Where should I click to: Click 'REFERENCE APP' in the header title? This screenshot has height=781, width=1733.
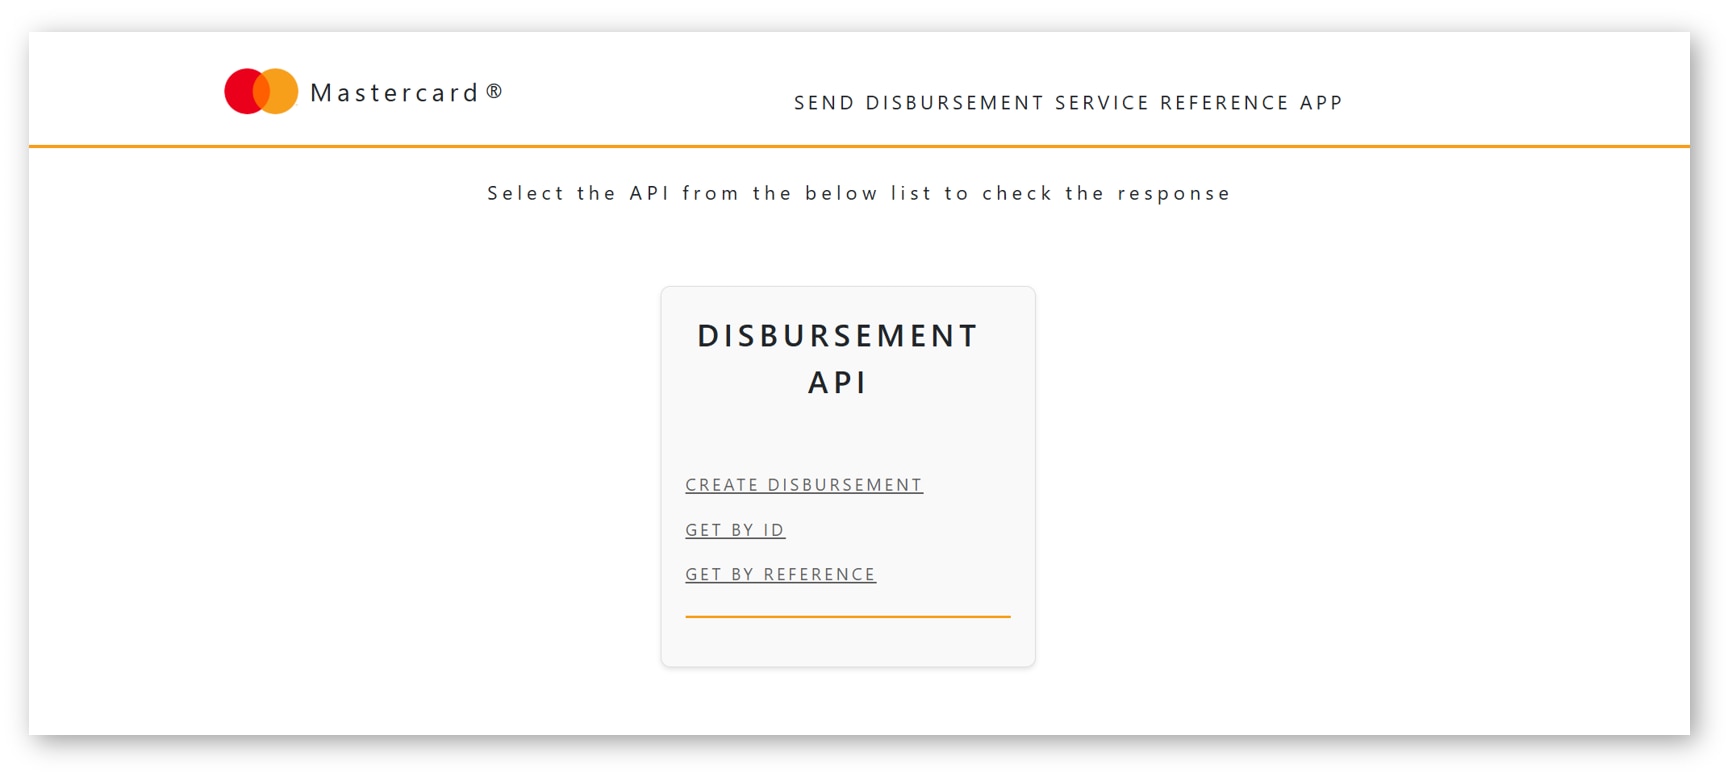click(x=1250, y=103)
